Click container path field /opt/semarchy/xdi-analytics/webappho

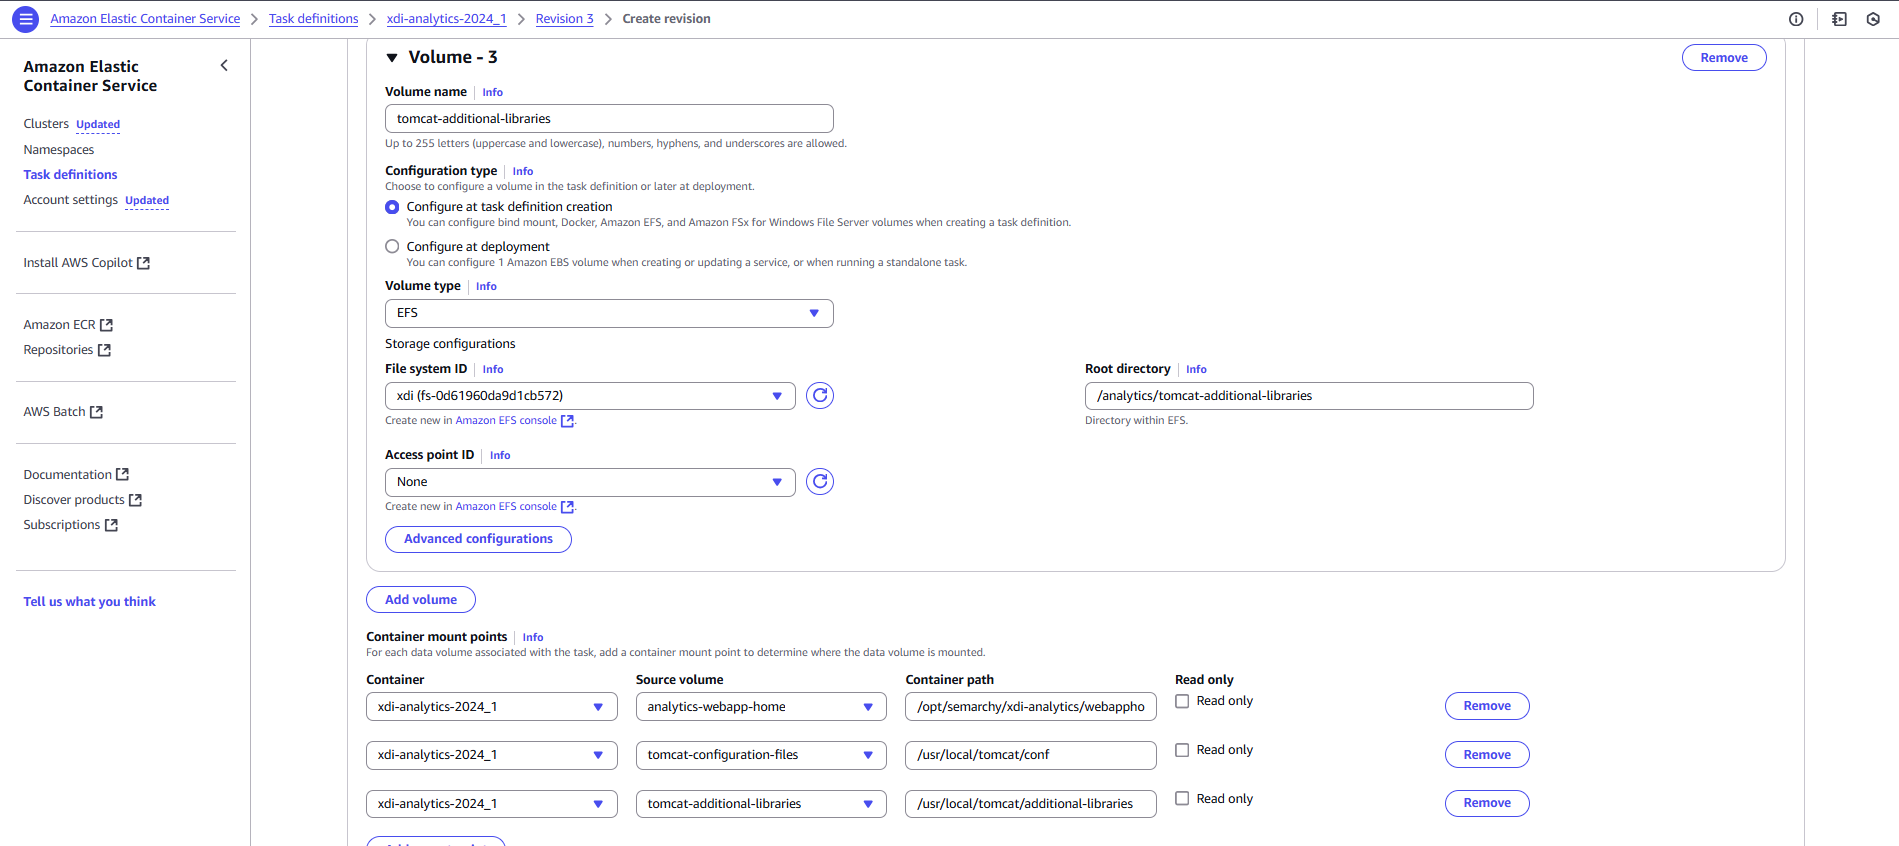(x=1031, y=707)
